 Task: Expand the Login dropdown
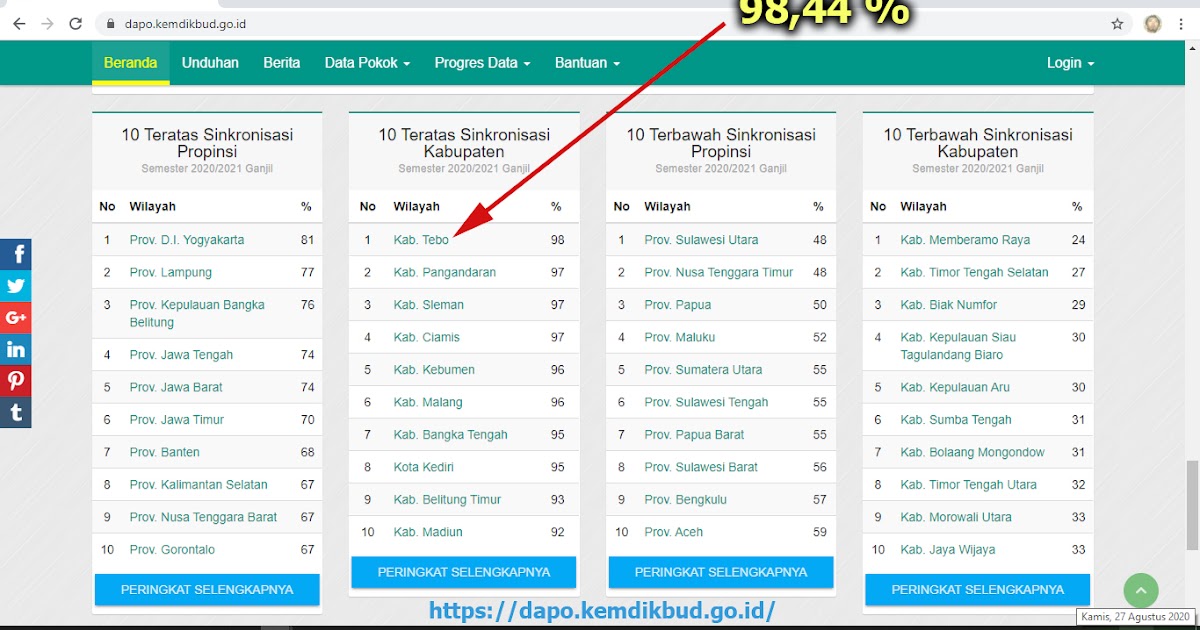1069,62
